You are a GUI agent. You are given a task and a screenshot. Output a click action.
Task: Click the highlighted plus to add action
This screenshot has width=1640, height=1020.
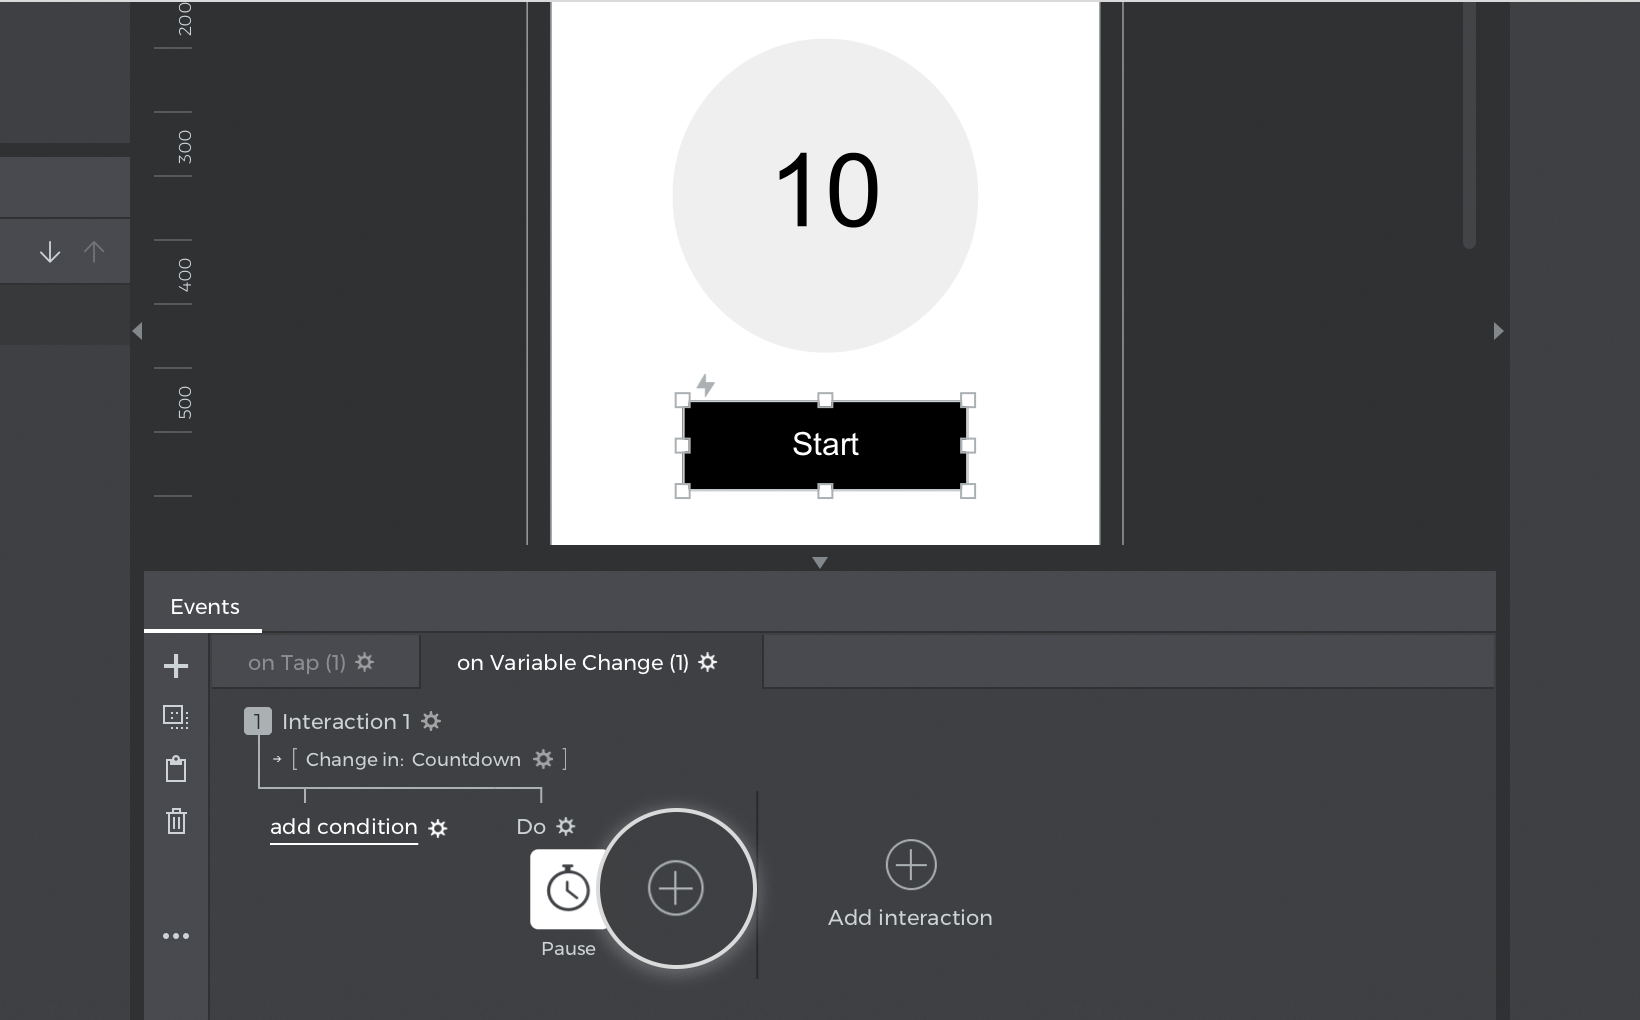point(676,888)
